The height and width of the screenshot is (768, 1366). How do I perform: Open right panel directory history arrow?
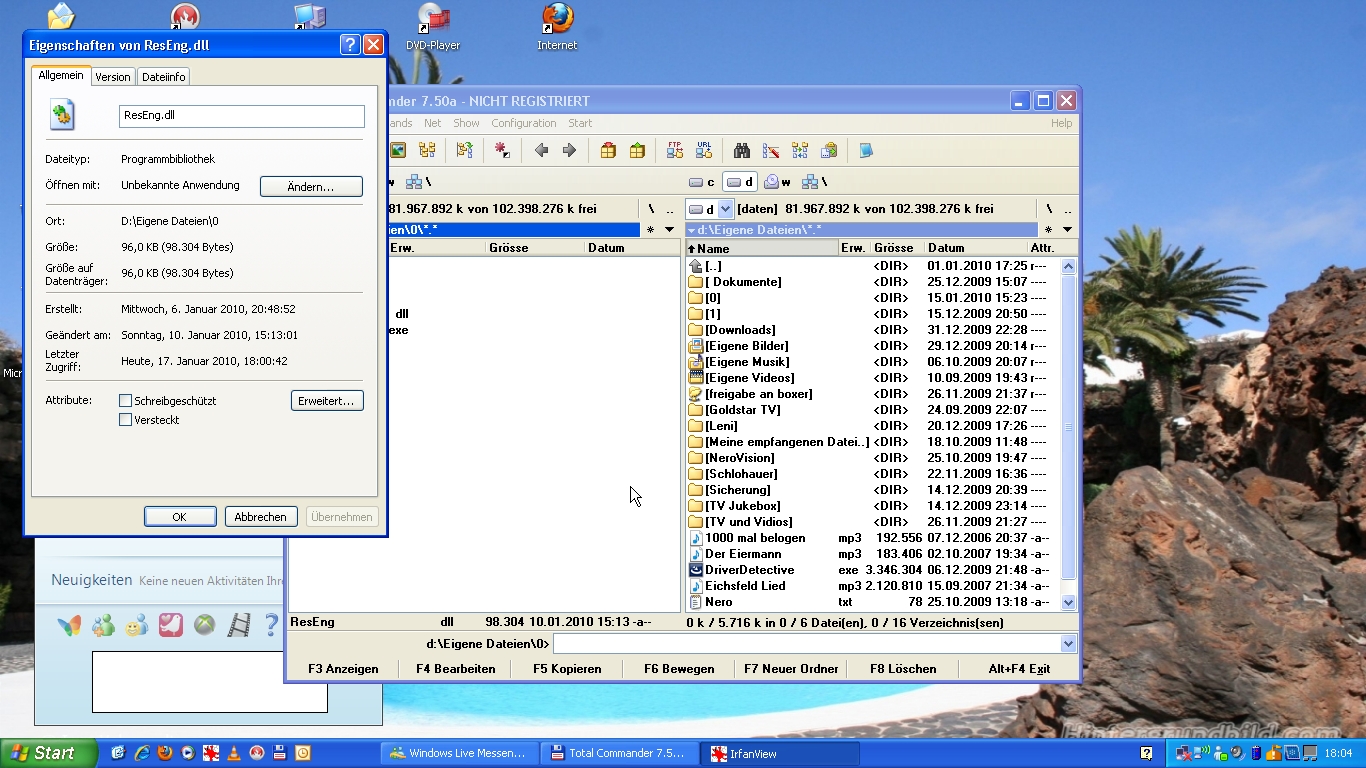(x=1067, y=230)
